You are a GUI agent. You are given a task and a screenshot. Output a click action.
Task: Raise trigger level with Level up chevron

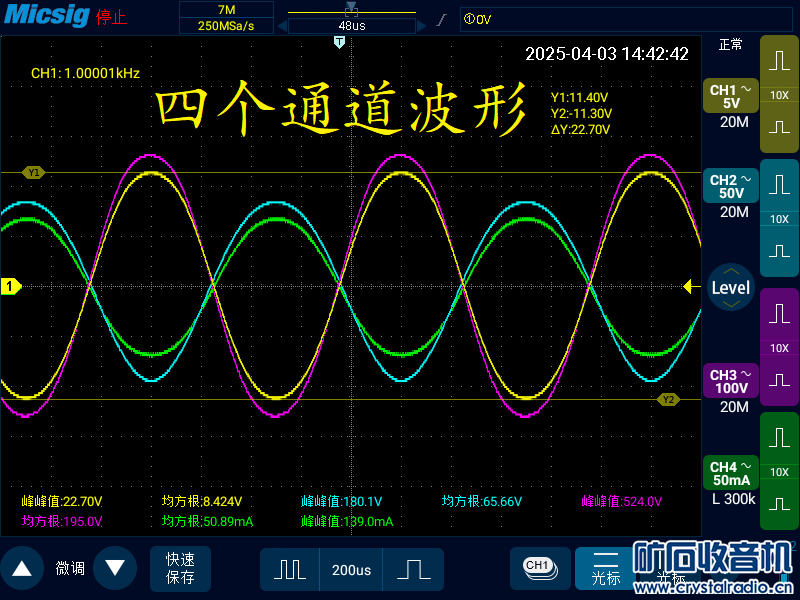731,271
